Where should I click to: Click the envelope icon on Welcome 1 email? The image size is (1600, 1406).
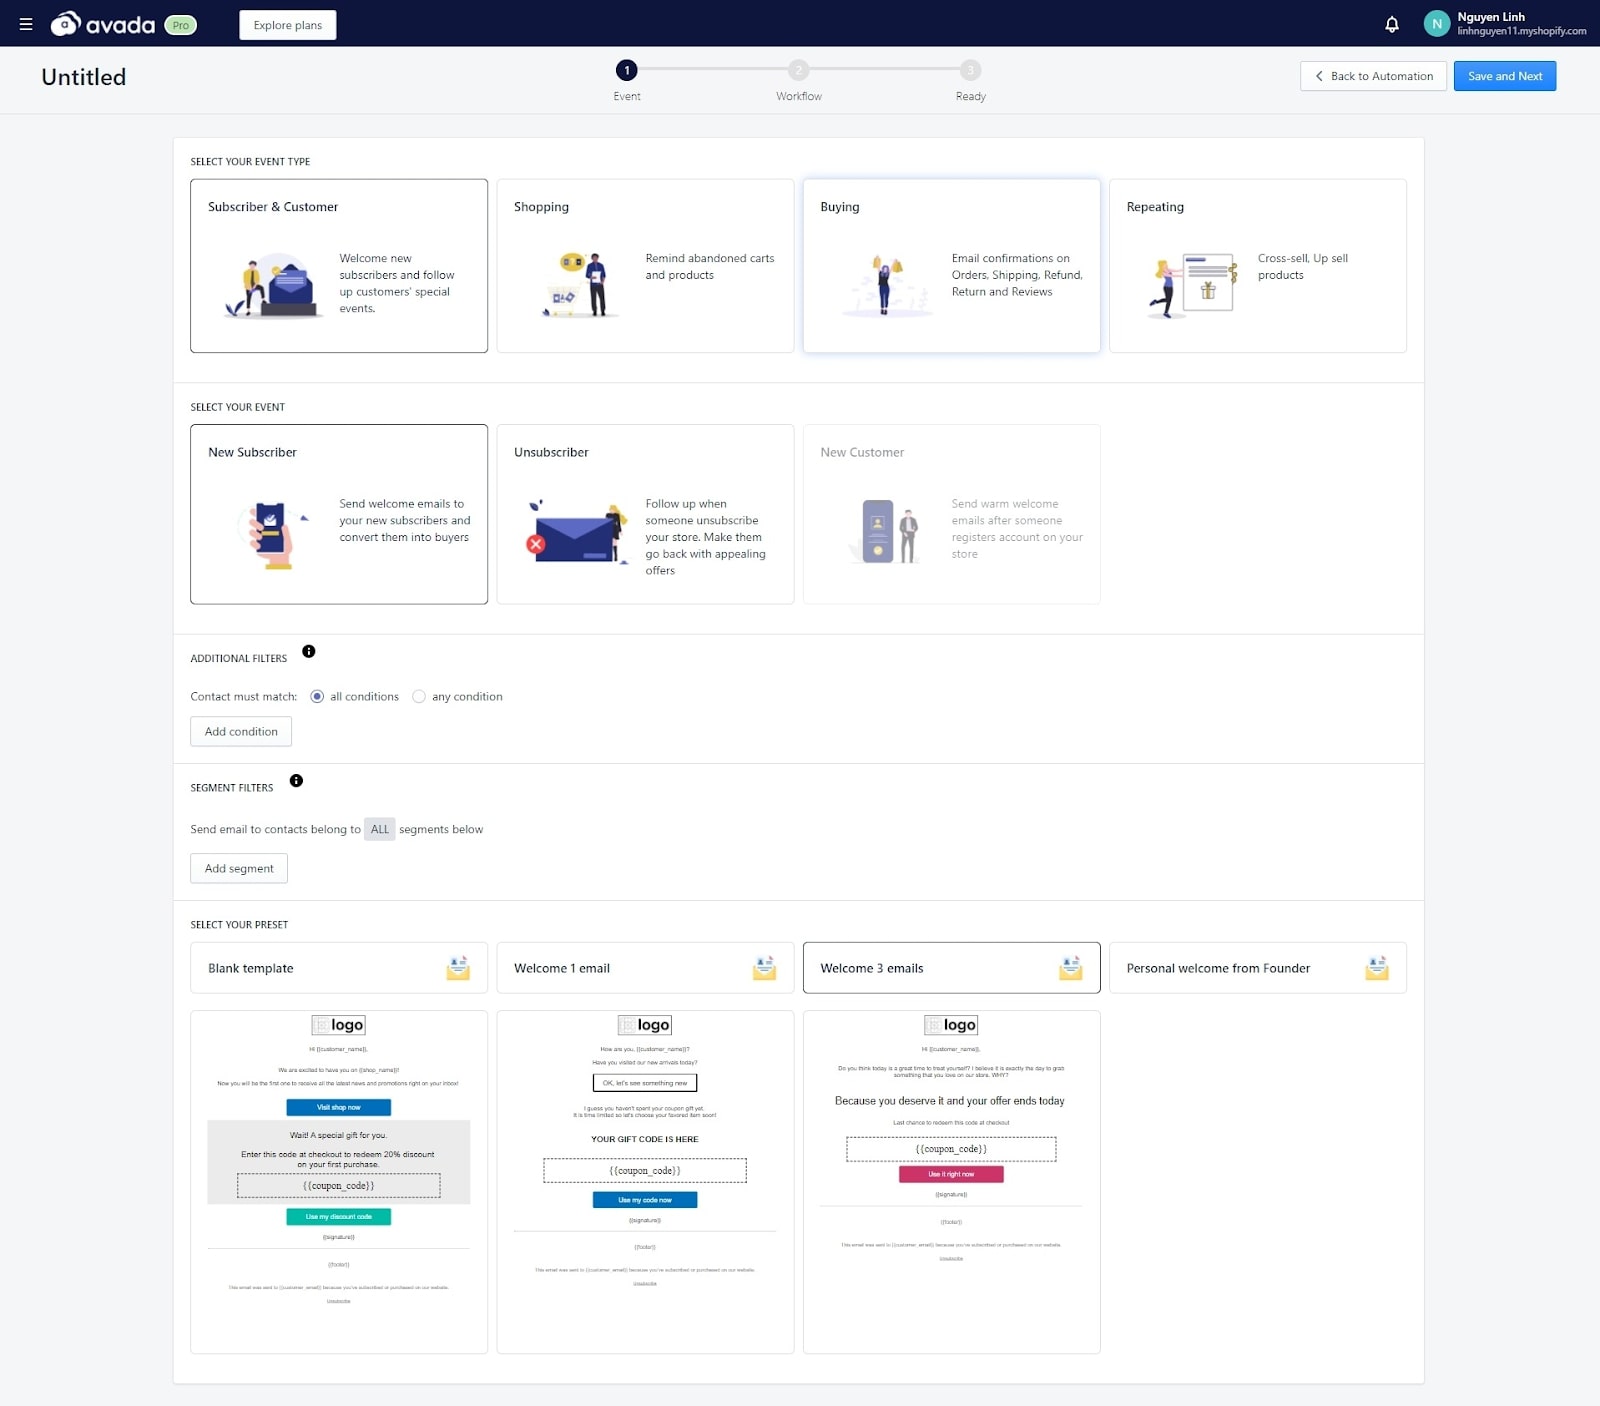pos(764,968)
